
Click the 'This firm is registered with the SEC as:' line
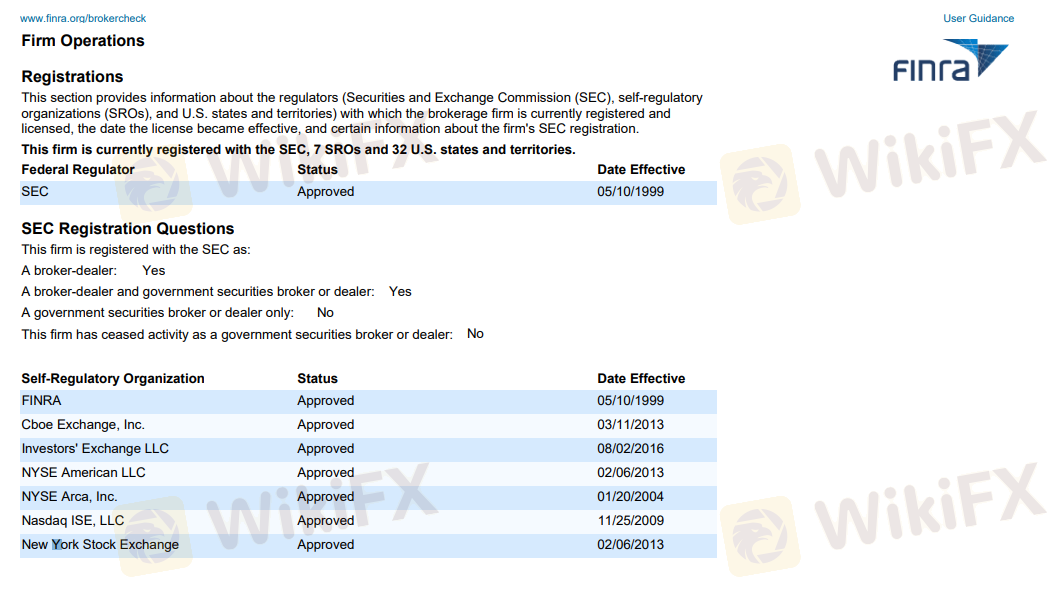(136, 250)
